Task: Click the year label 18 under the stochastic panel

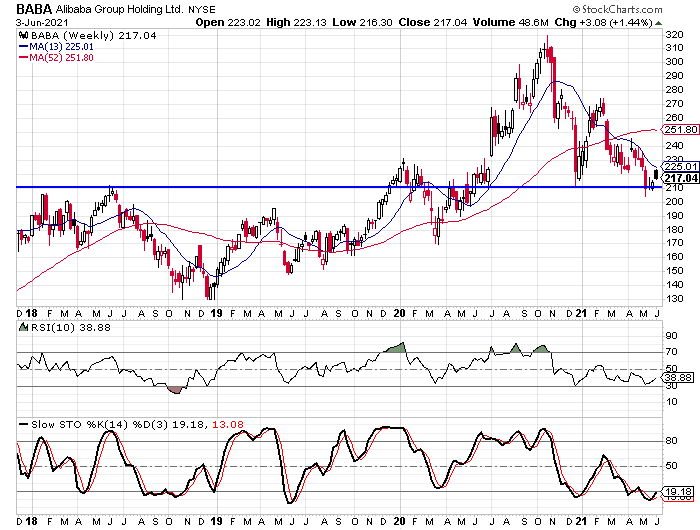Action: 31,521
